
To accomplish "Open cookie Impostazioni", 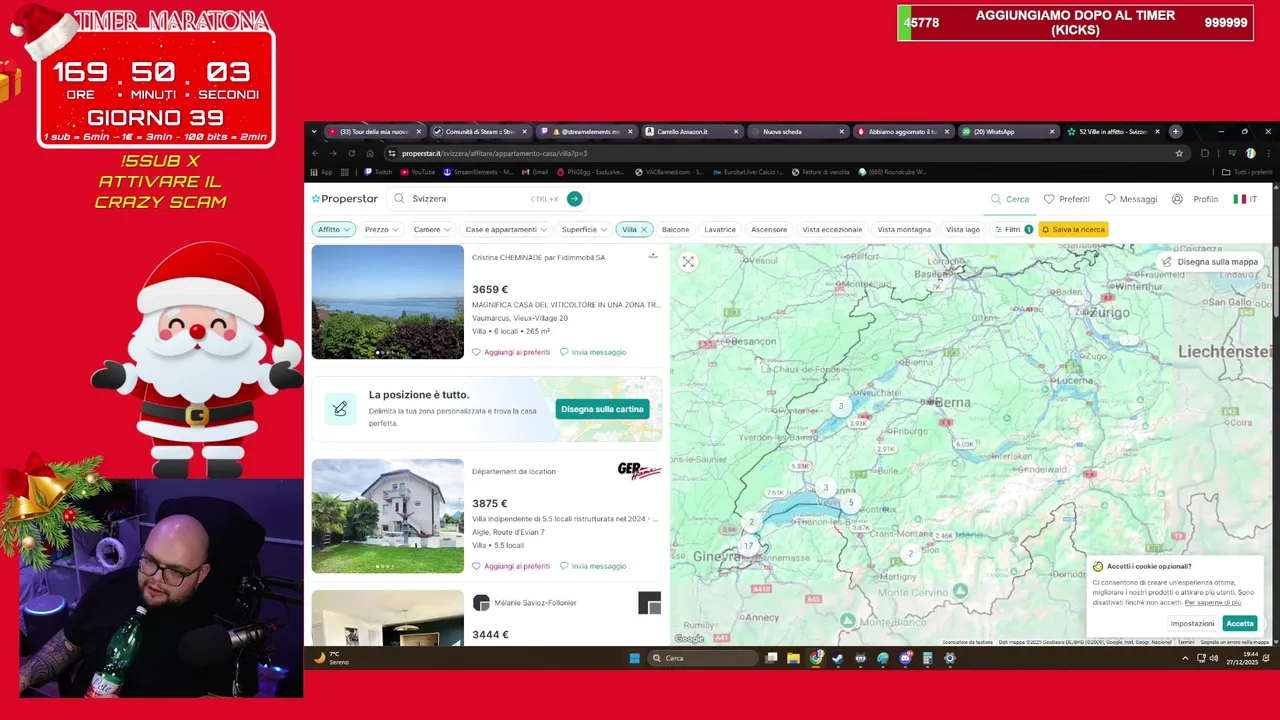I will pyautogui.click(x=1192, y=623).
